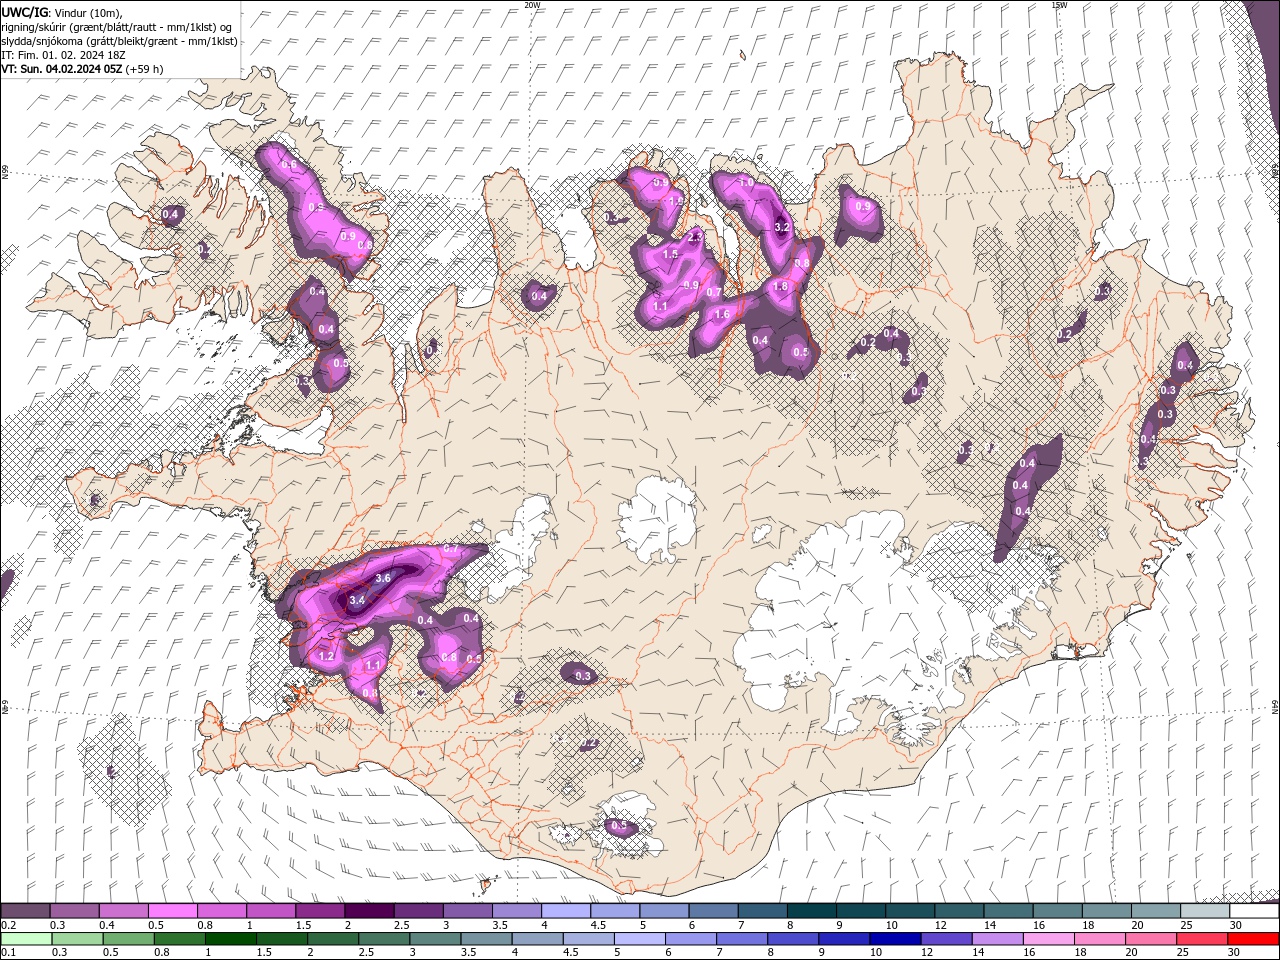Click the 3.4 snowfall maximum label
Image resolution: width=1280 pixels, height=960 pixels.
point(357,599)
